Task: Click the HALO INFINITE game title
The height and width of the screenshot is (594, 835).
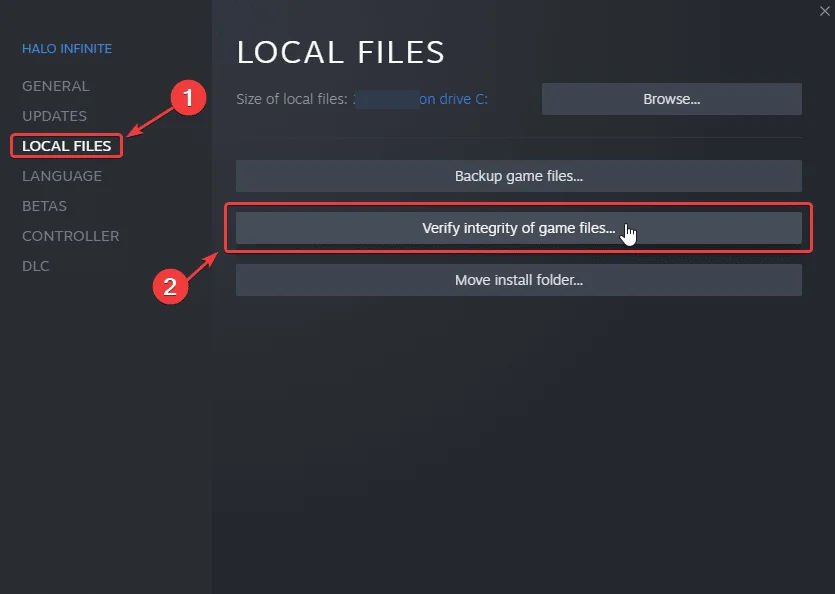Action: tap(67, 49)
